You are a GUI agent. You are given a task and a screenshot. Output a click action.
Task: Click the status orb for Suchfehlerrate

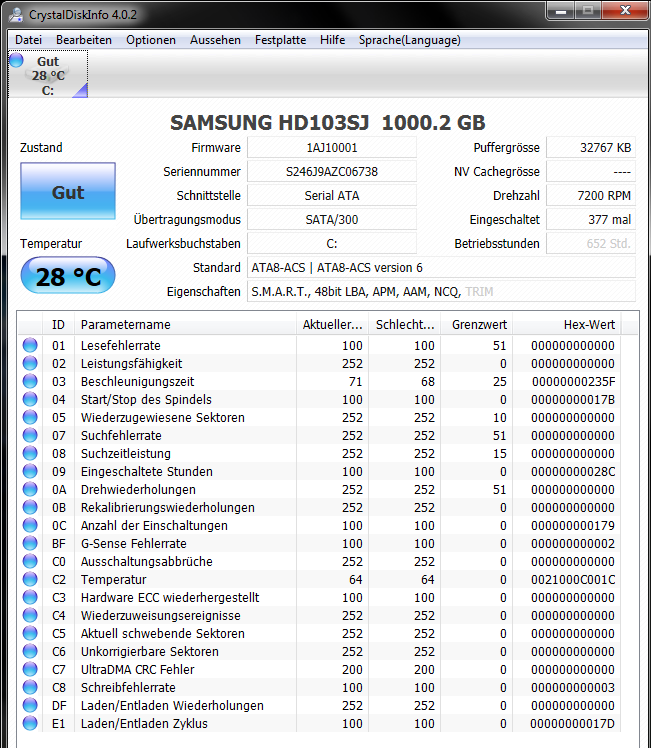click(30, 435)
